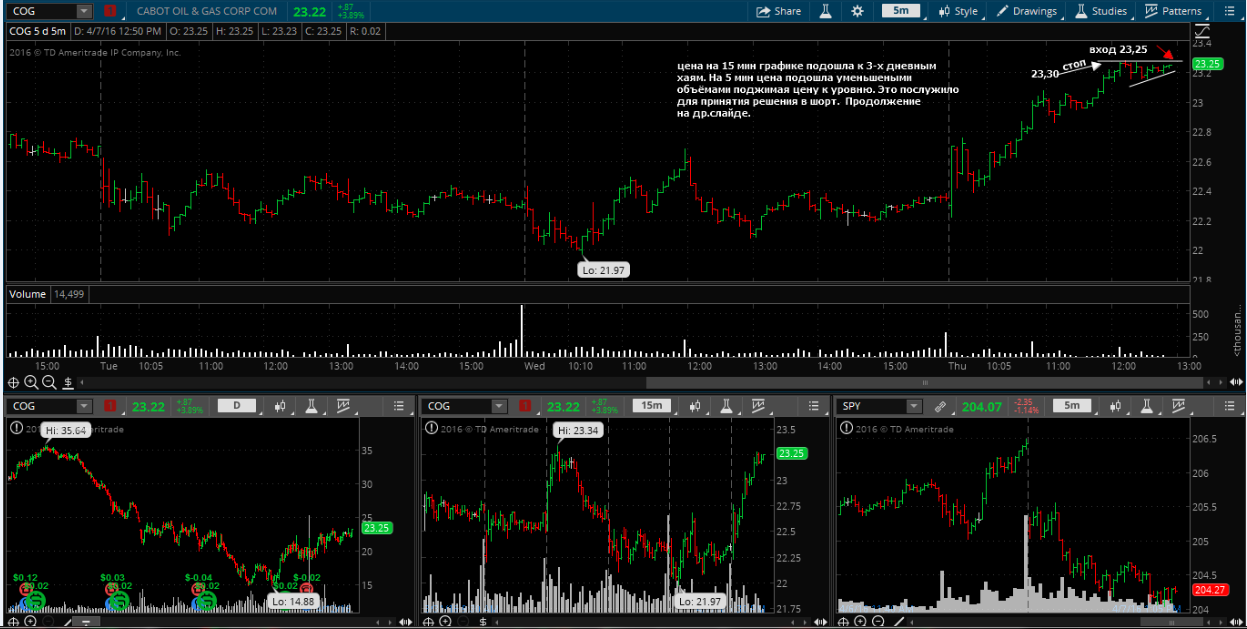Click the 'Hi: 23.34' label in 15m chart
Screen dimensions: 1247x629
(x=577, y=429)
